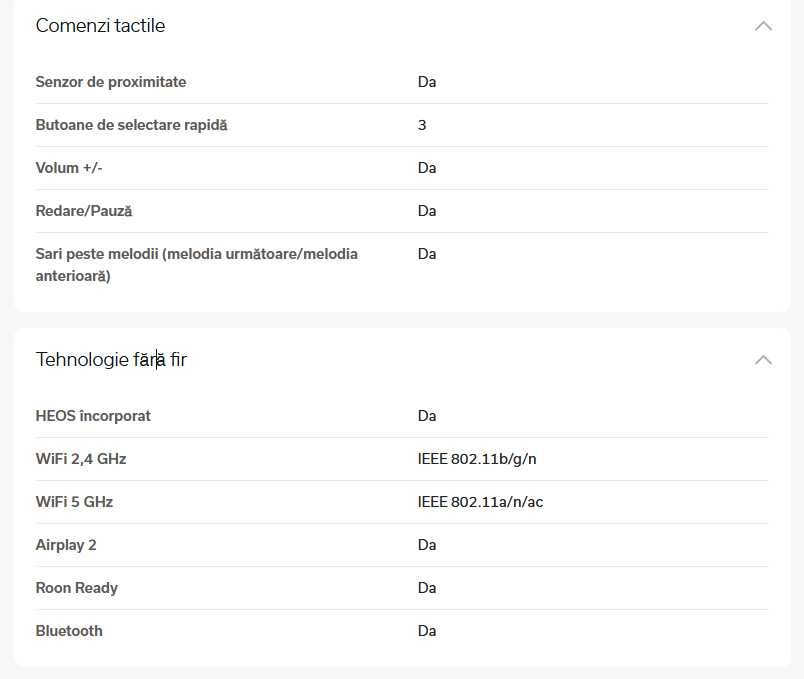
Task: Select the WiFi 5 GHz label
Action: (74, 502)
